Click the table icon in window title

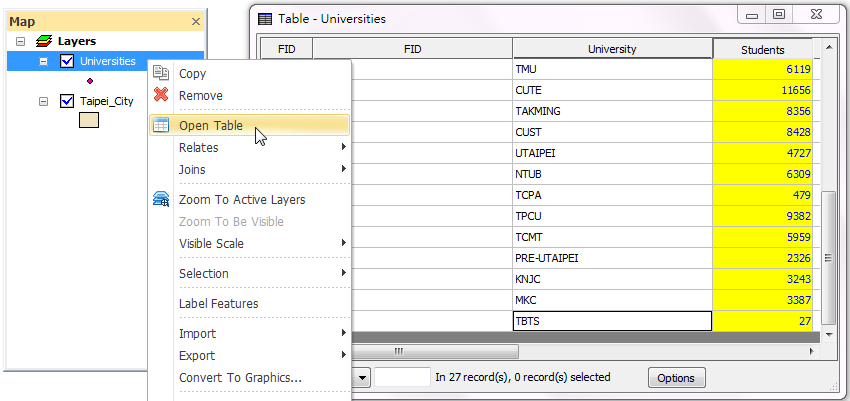pos(265,19)
